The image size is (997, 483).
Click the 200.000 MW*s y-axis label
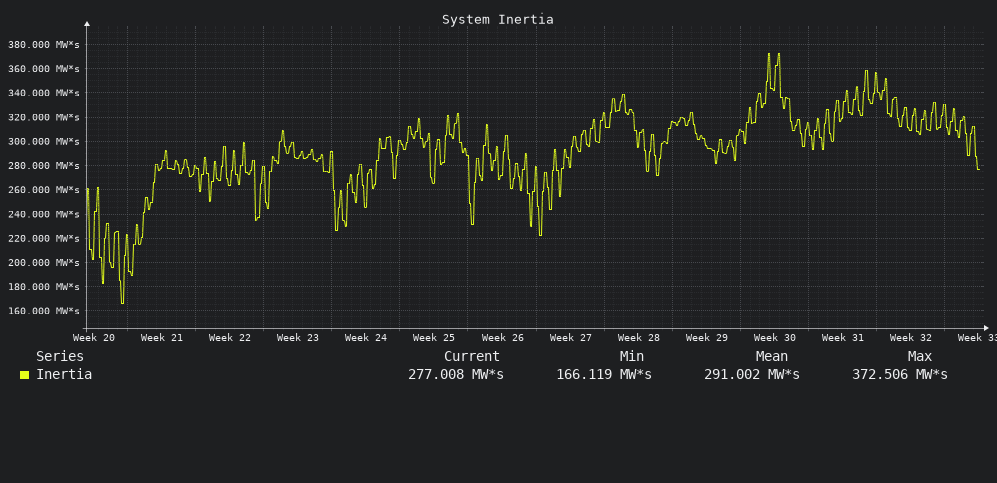44,262
